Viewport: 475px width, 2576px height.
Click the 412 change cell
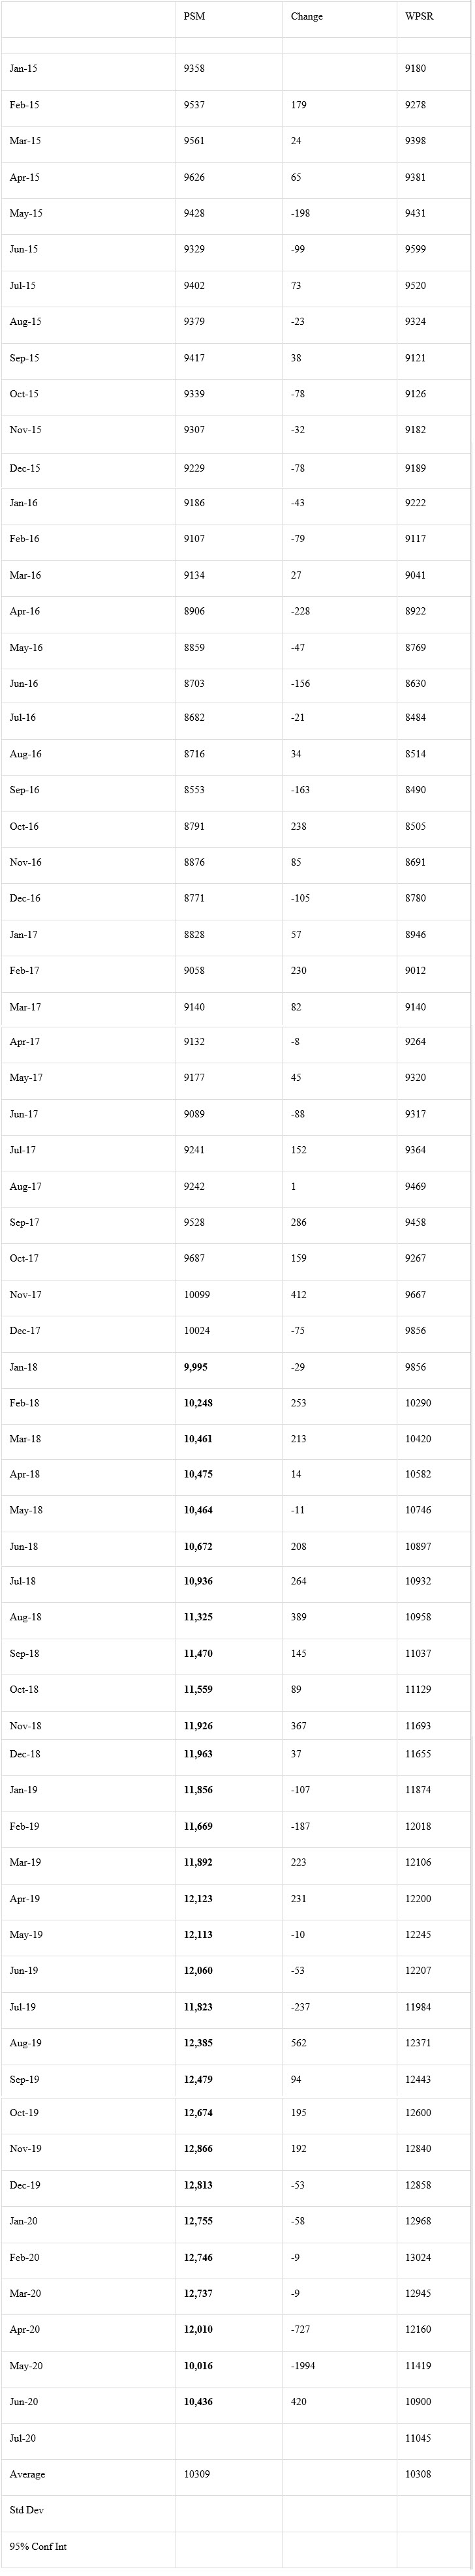(299, 1296)
